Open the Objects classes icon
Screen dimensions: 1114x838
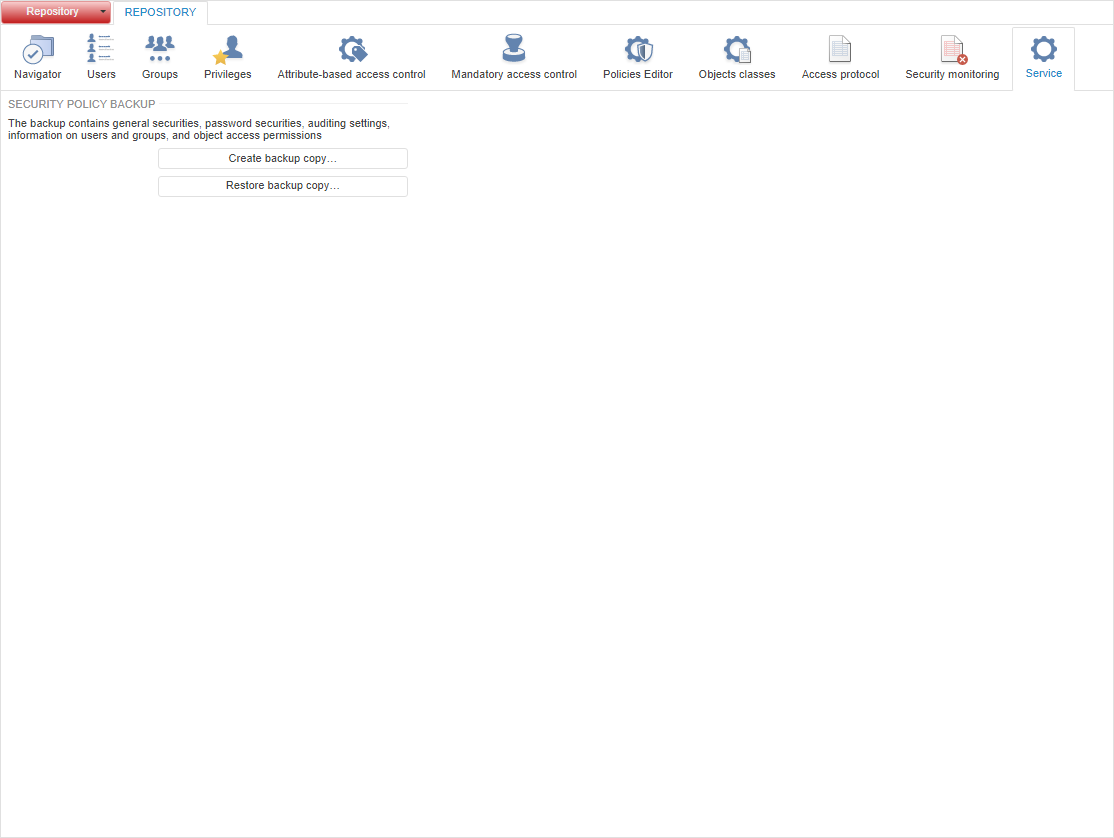click(737, 49)
